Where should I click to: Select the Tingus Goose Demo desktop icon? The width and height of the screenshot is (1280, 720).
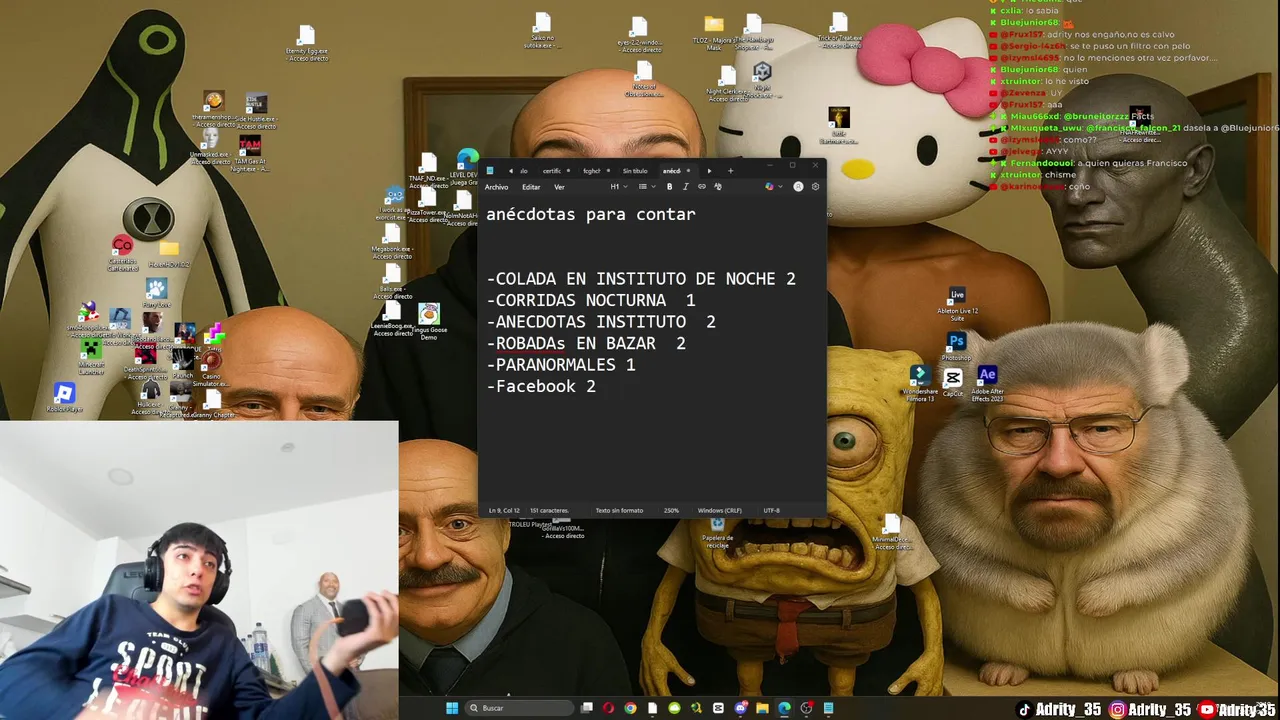point(429,322)
